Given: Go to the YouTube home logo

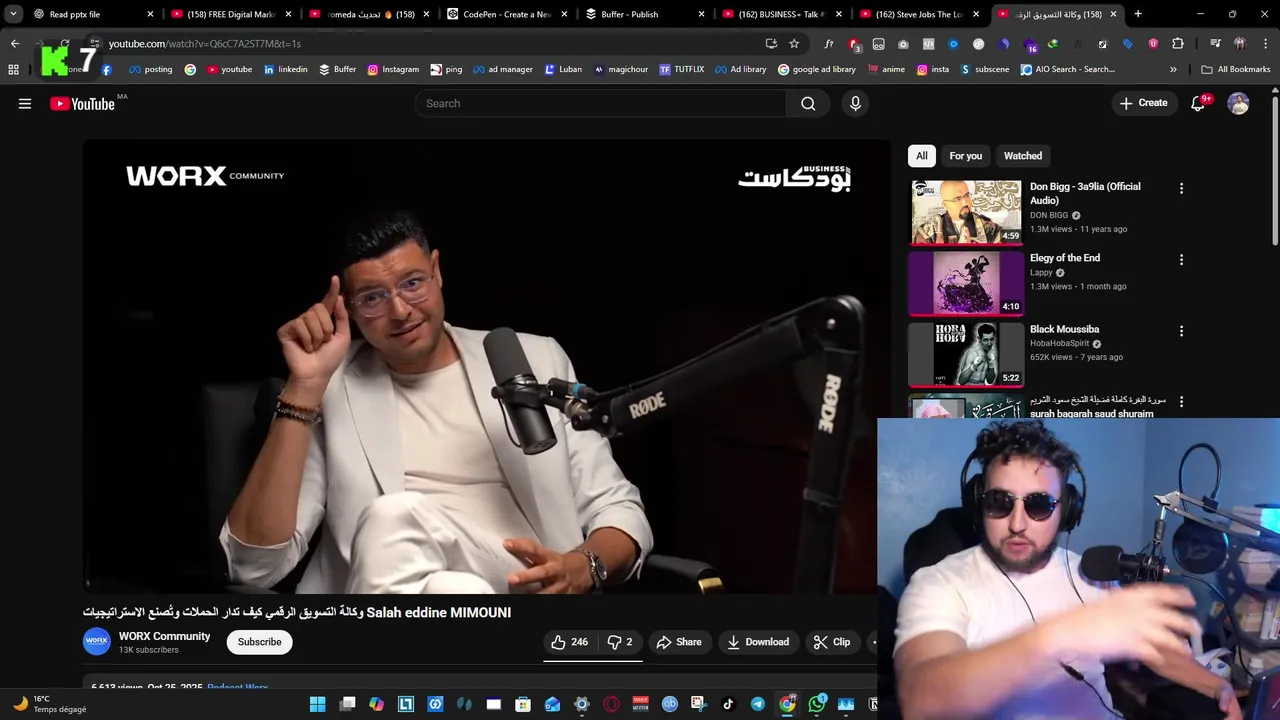Looking at the screenshot, I should pyautogui.click(x=82, y=103).
